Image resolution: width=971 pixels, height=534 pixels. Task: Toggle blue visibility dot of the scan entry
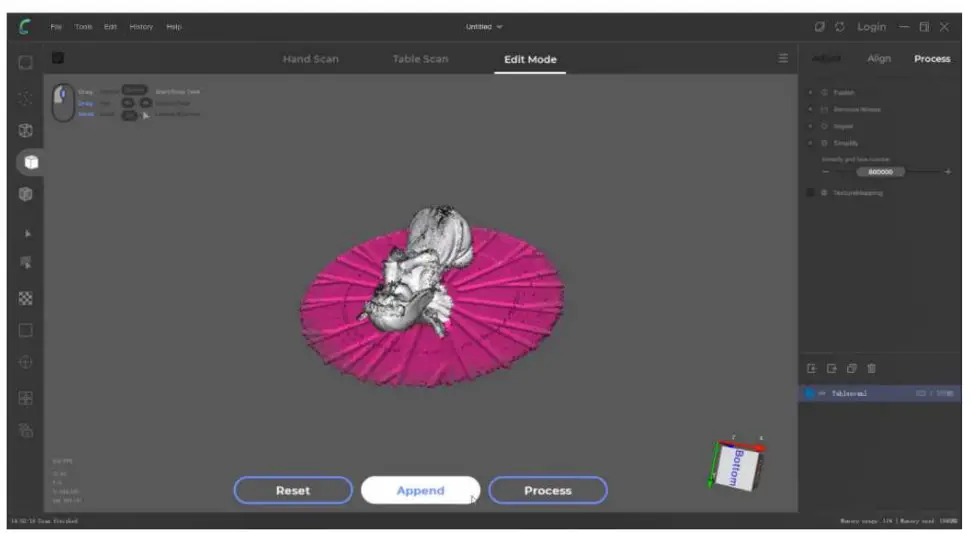809,393
